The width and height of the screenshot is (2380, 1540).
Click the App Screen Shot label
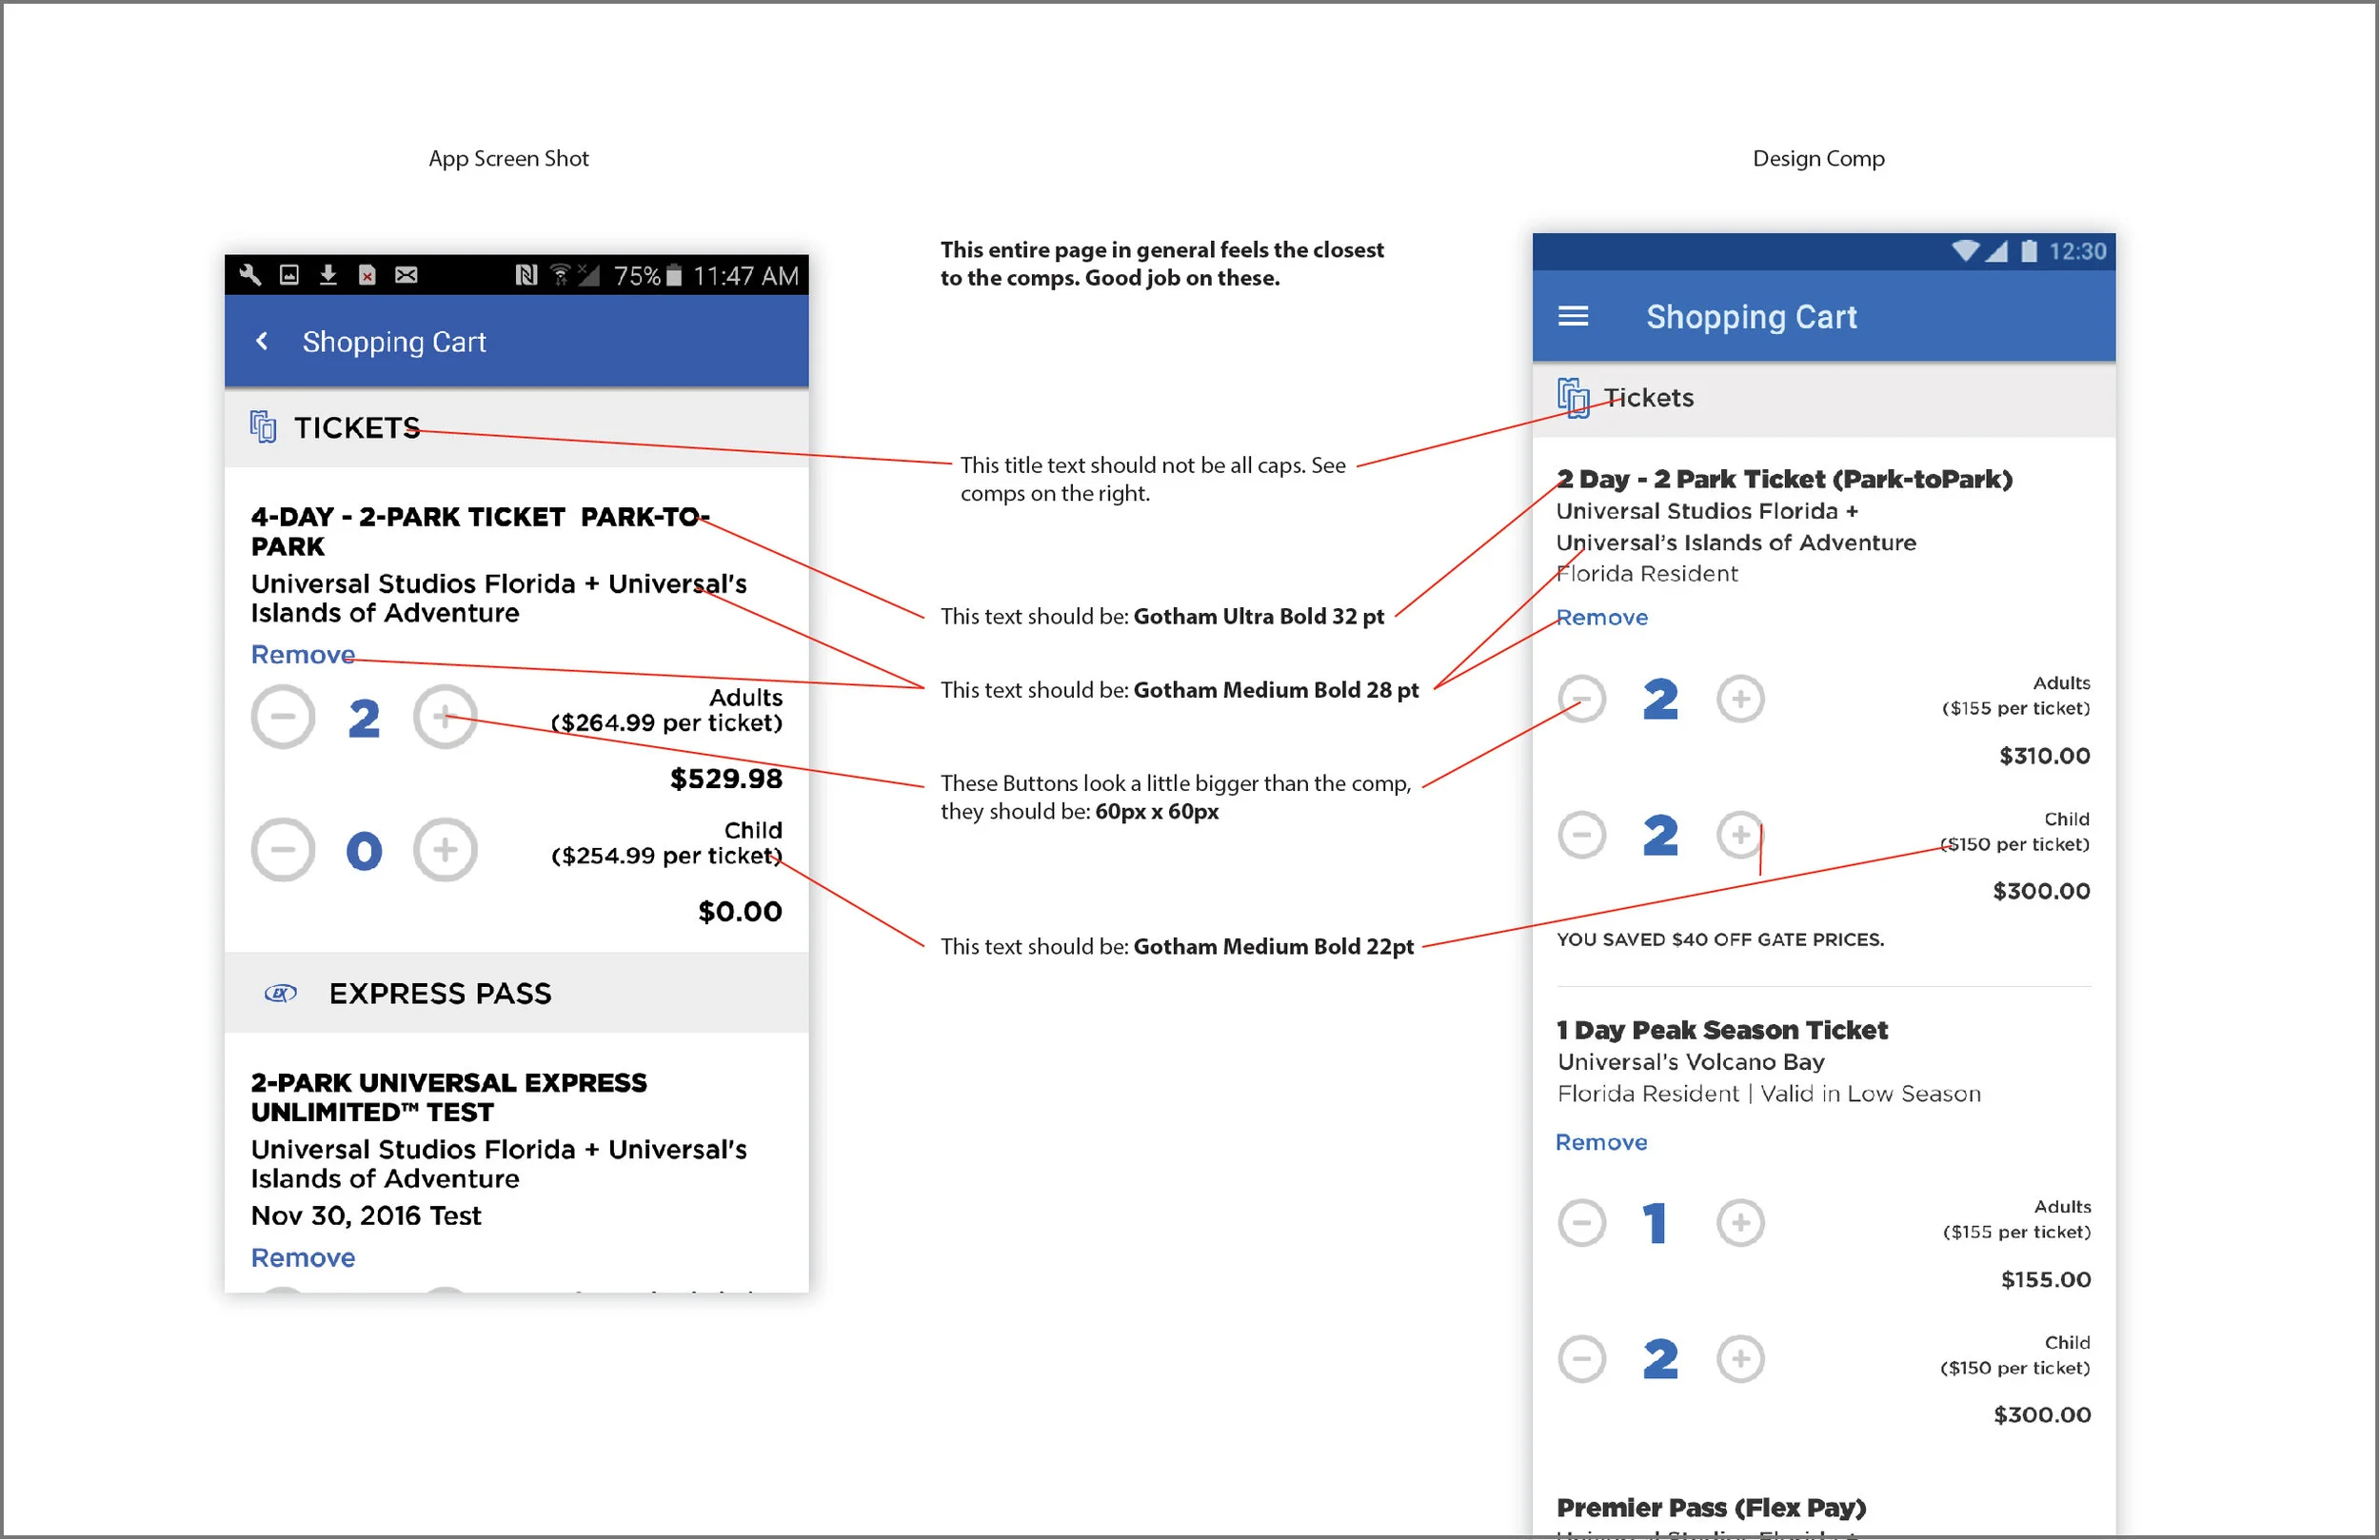pyautogui.click(x=509, y=159)
